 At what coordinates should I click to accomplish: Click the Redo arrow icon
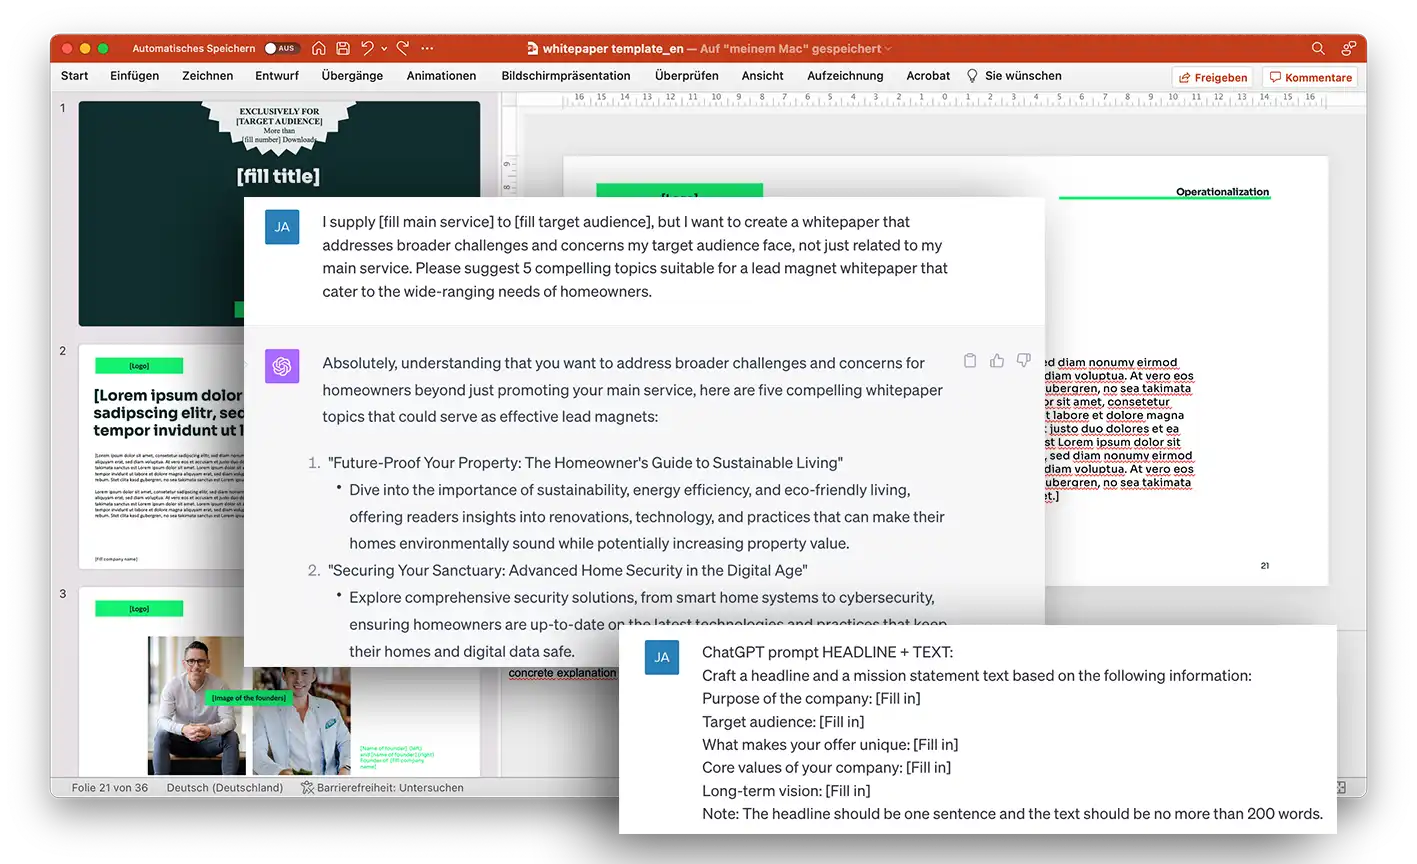pyautogui.click(x=403, y=48)
